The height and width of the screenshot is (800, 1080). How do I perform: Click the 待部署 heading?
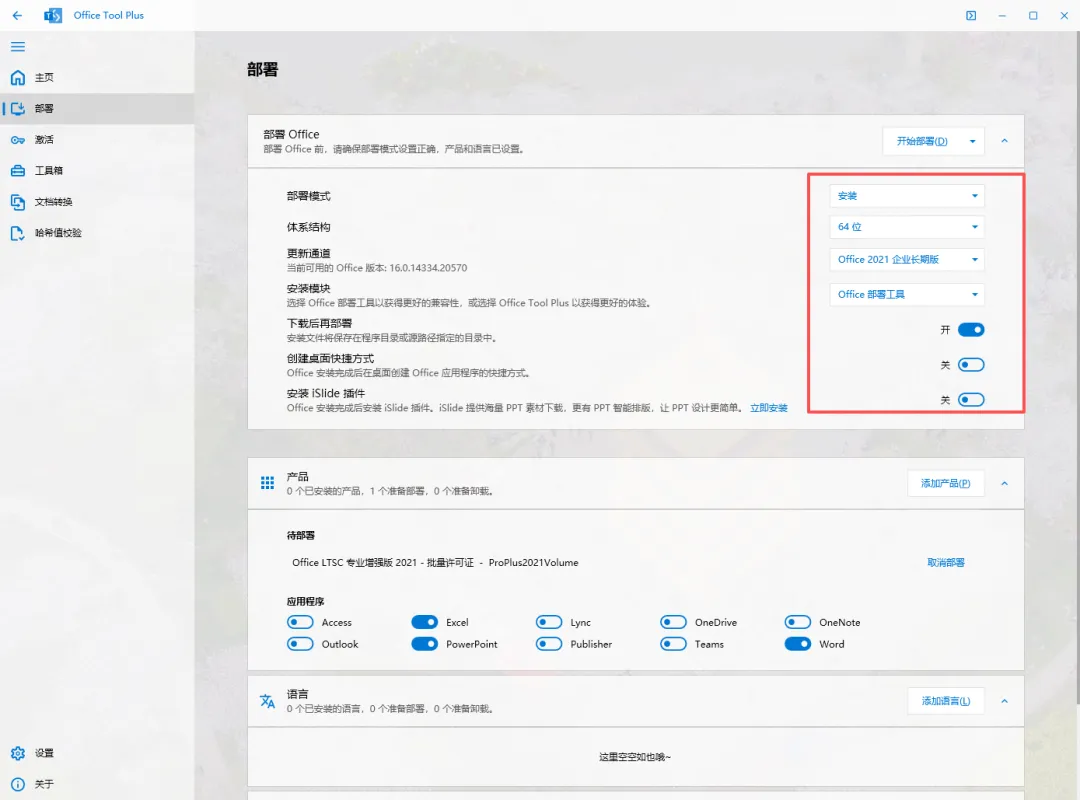[x=300, y=535]
